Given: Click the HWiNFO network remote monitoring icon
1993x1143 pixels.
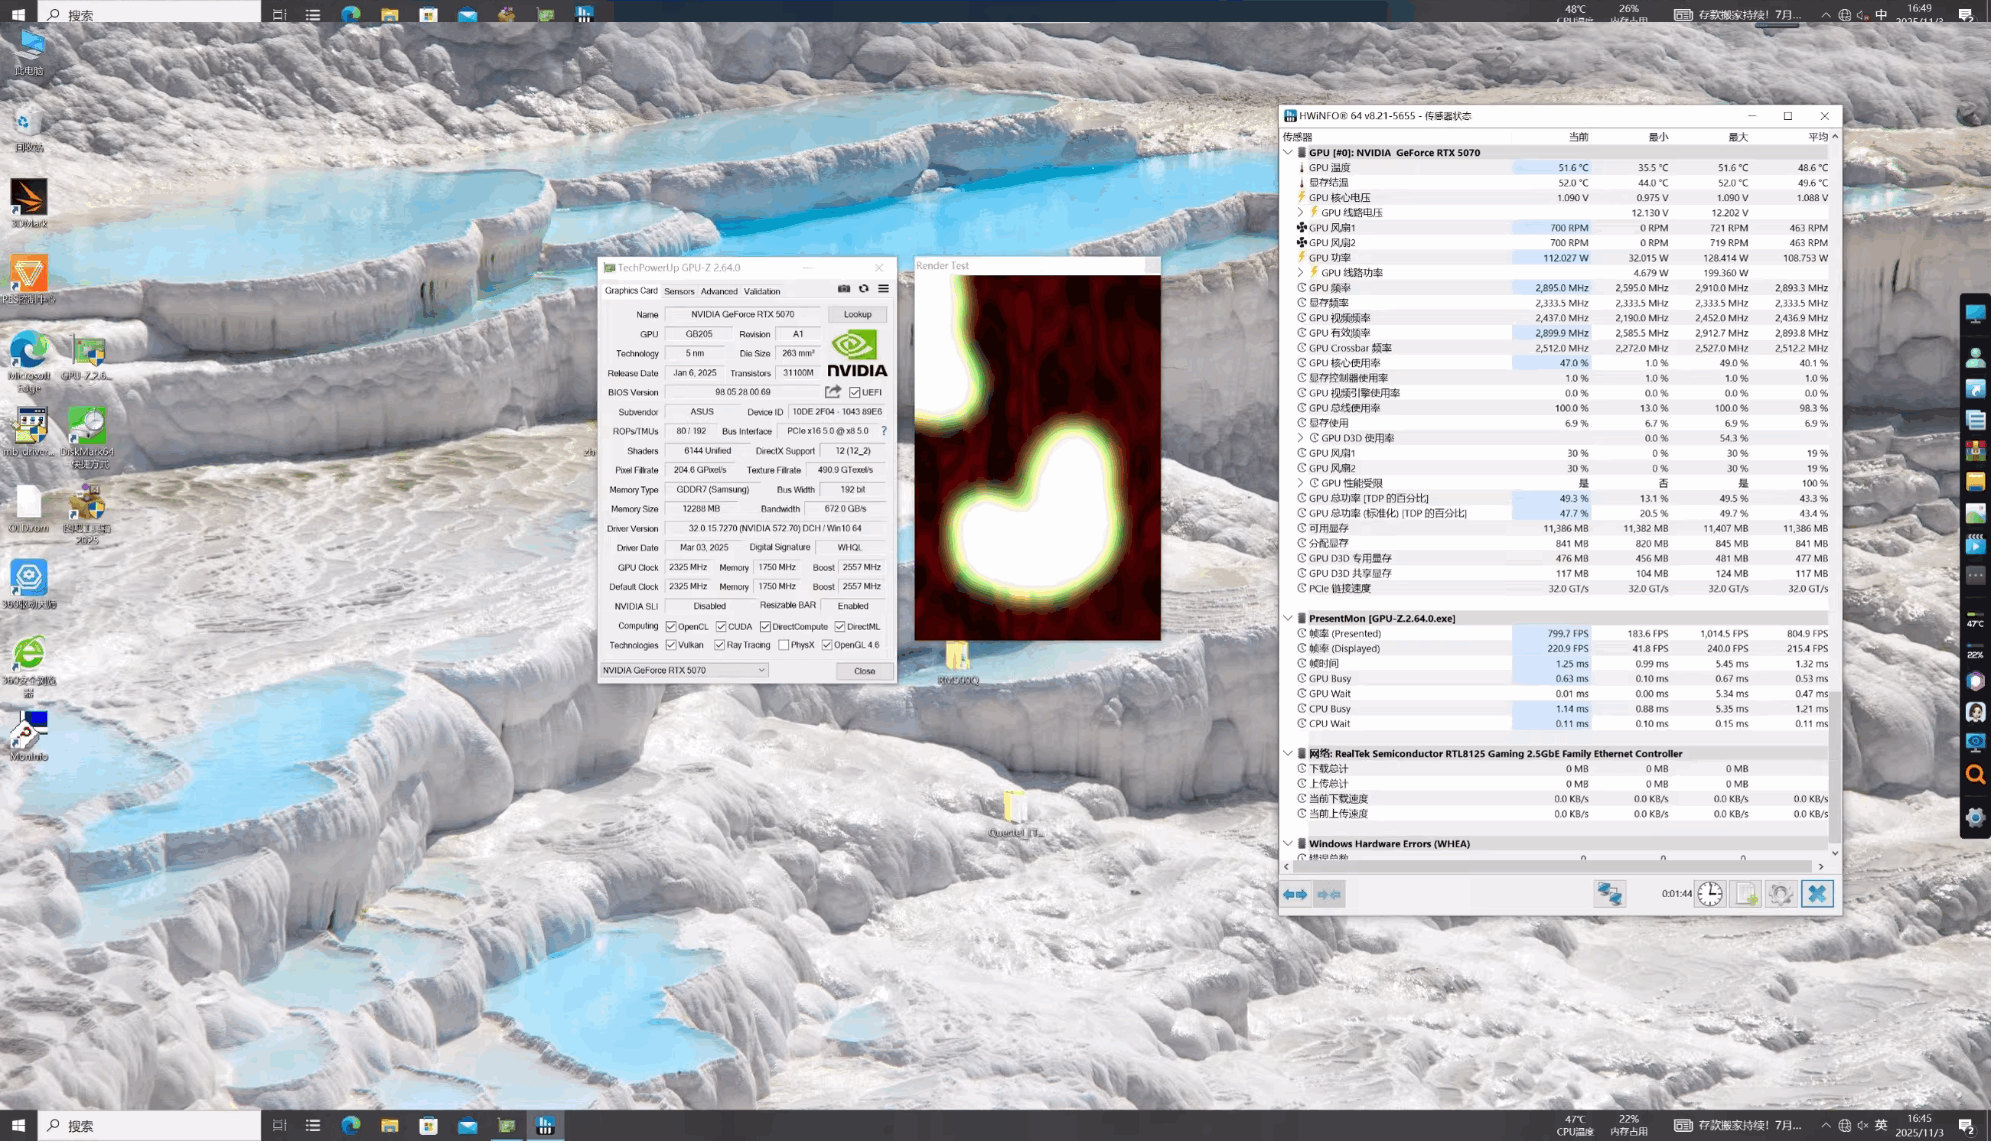Looking at the screenshot, I should coord(1610,895).
